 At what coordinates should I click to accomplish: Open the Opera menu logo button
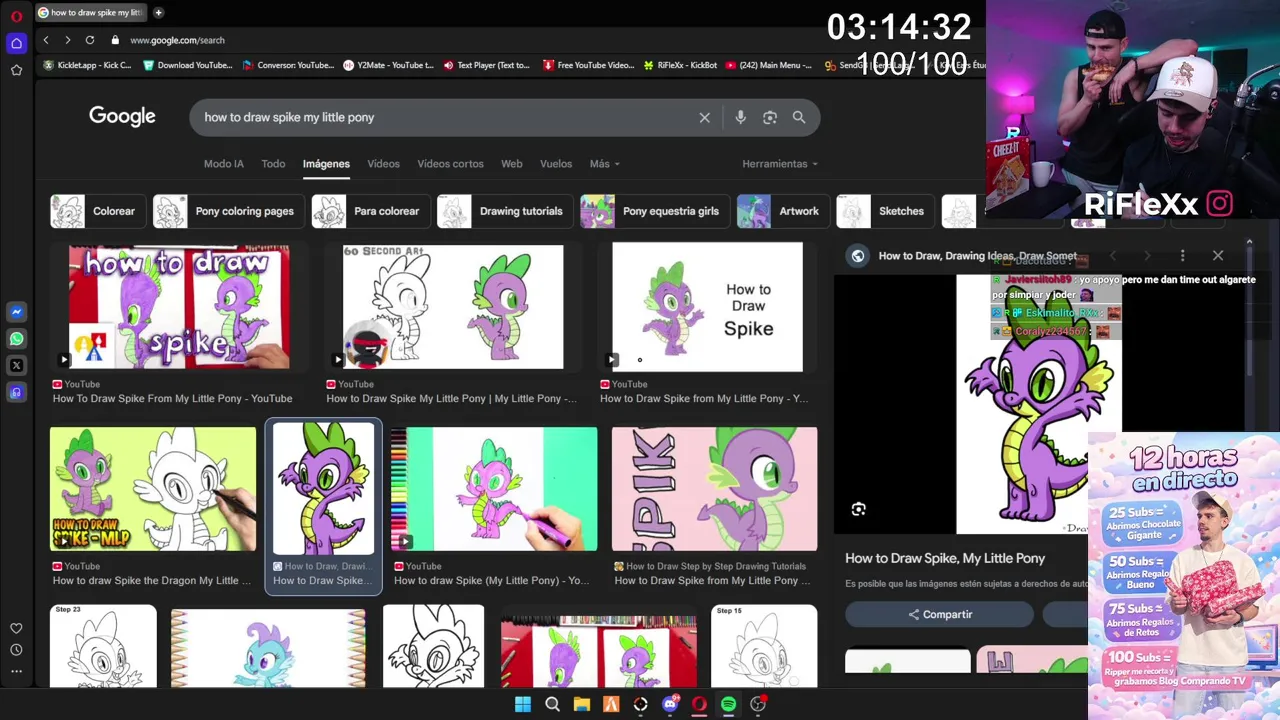(x=16, y=17)
